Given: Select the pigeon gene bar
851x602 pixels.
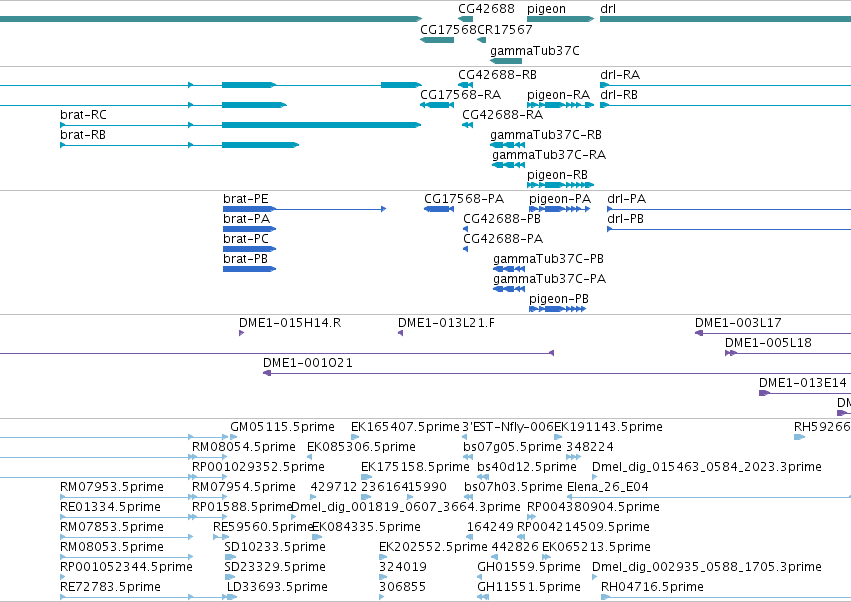Looking at the screenshot, I should [x=560, y=19].
